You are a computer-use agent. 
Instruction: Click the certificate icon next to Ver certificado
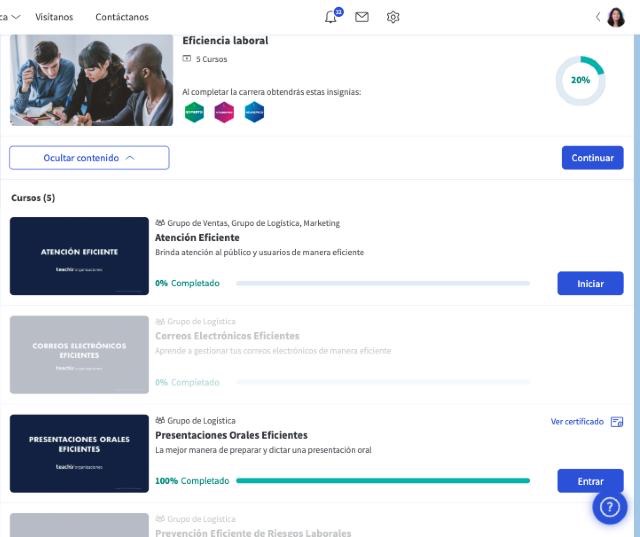click(617, 422)
